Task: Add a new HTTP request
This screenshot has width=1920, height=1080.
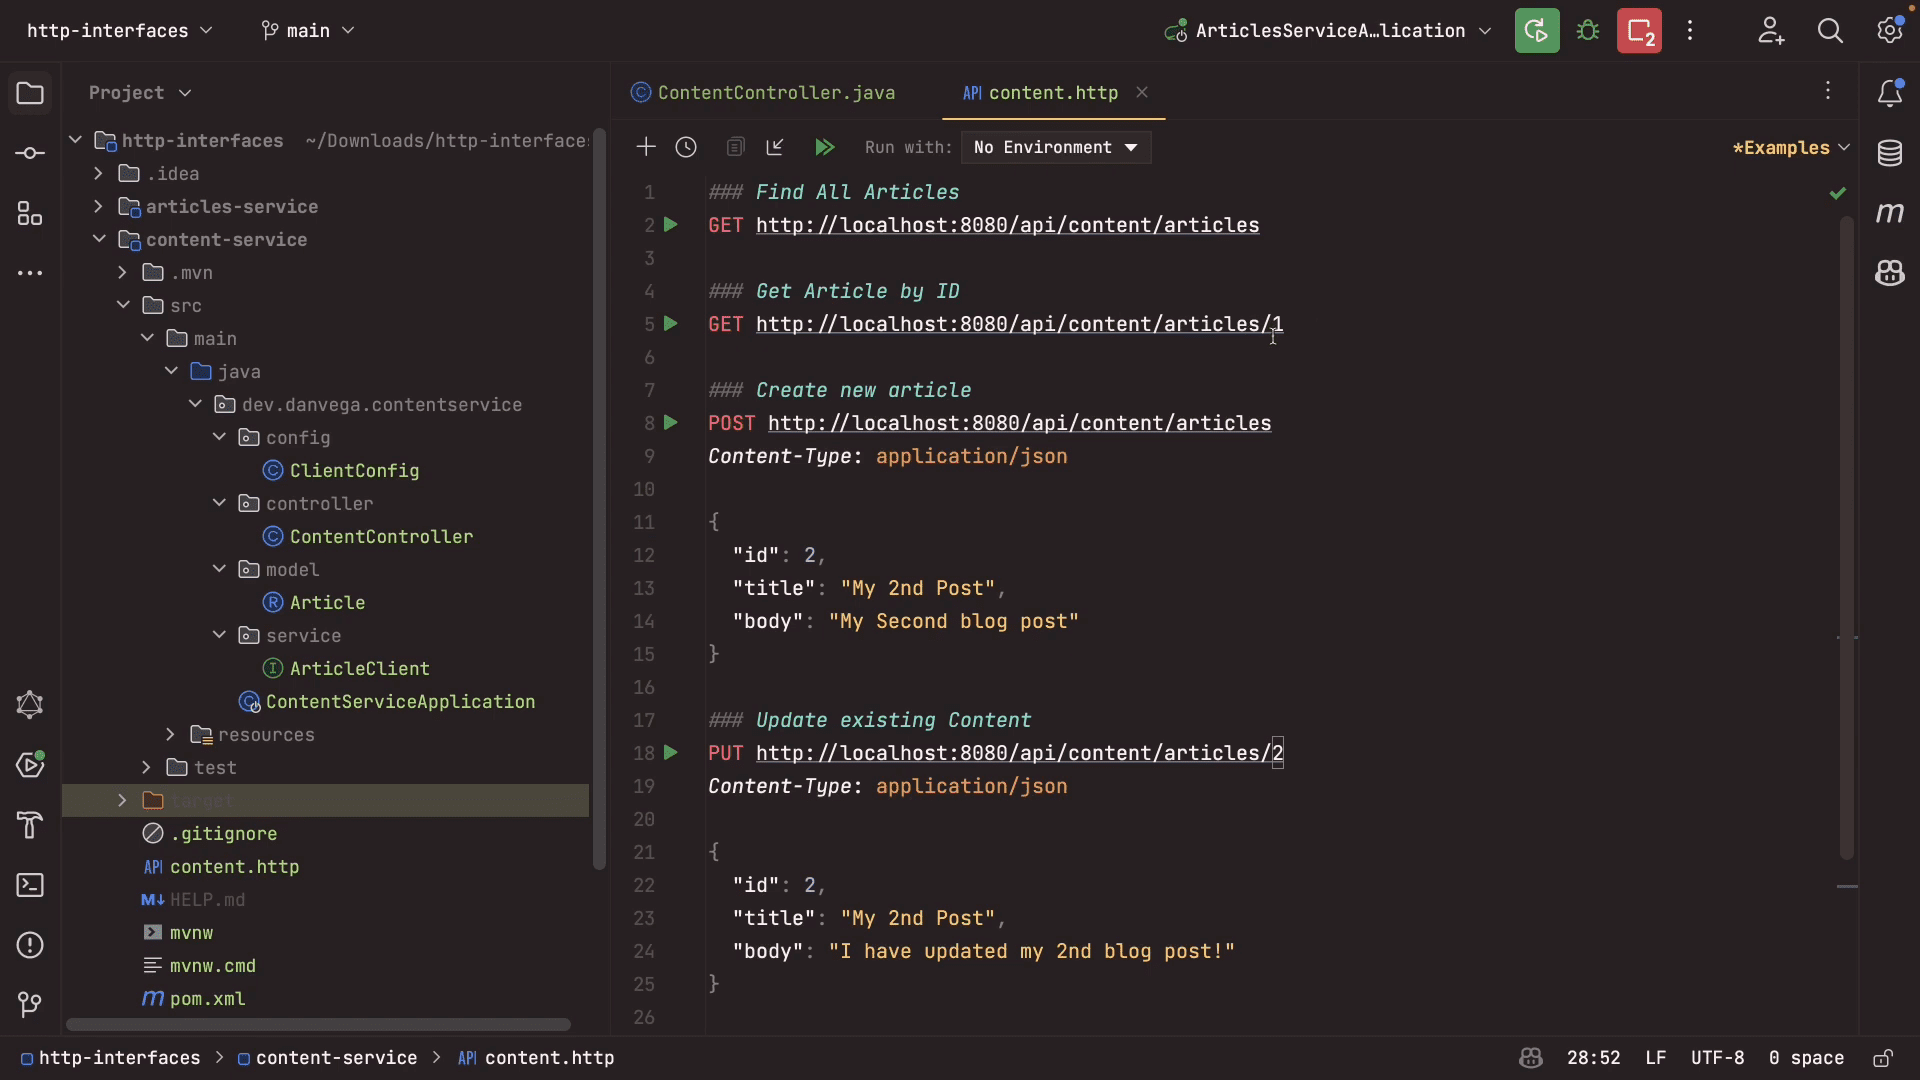Action: [647, 147]
